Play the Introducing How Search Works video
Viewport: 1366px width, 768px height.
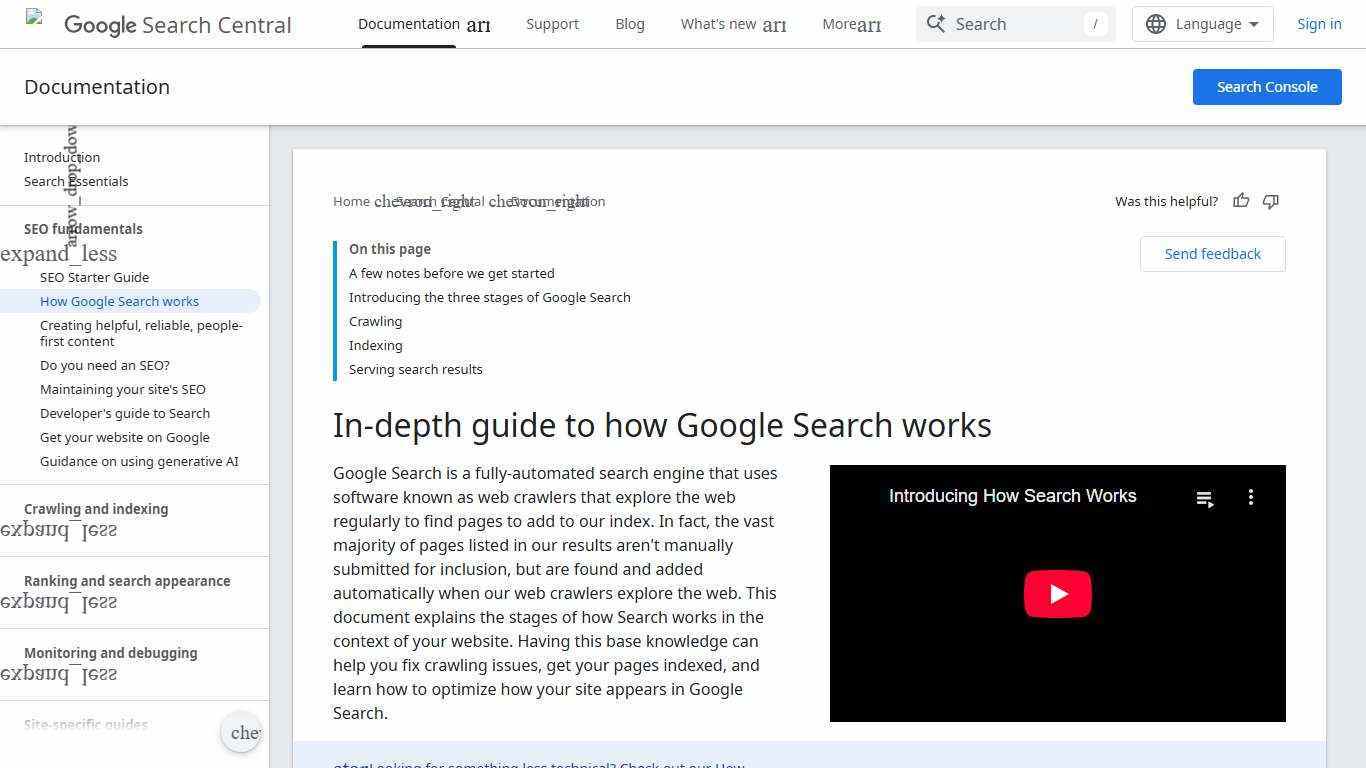(x=1057, y=593)
